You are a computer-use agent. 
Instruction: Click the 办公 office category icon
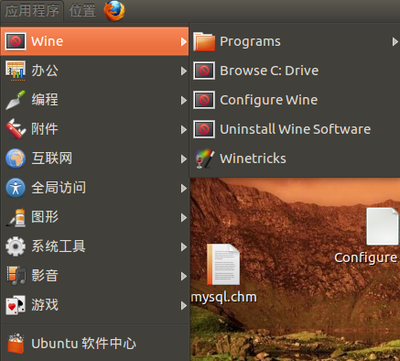(16, 71)
